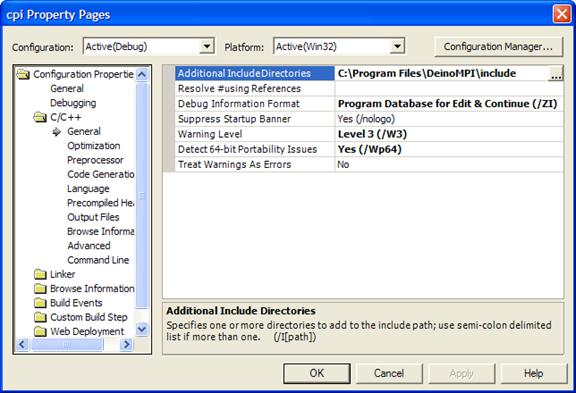The width and height of the screenshot is (576, 393).
Task: Click the Apply button
Action: (x=461, y=374)
